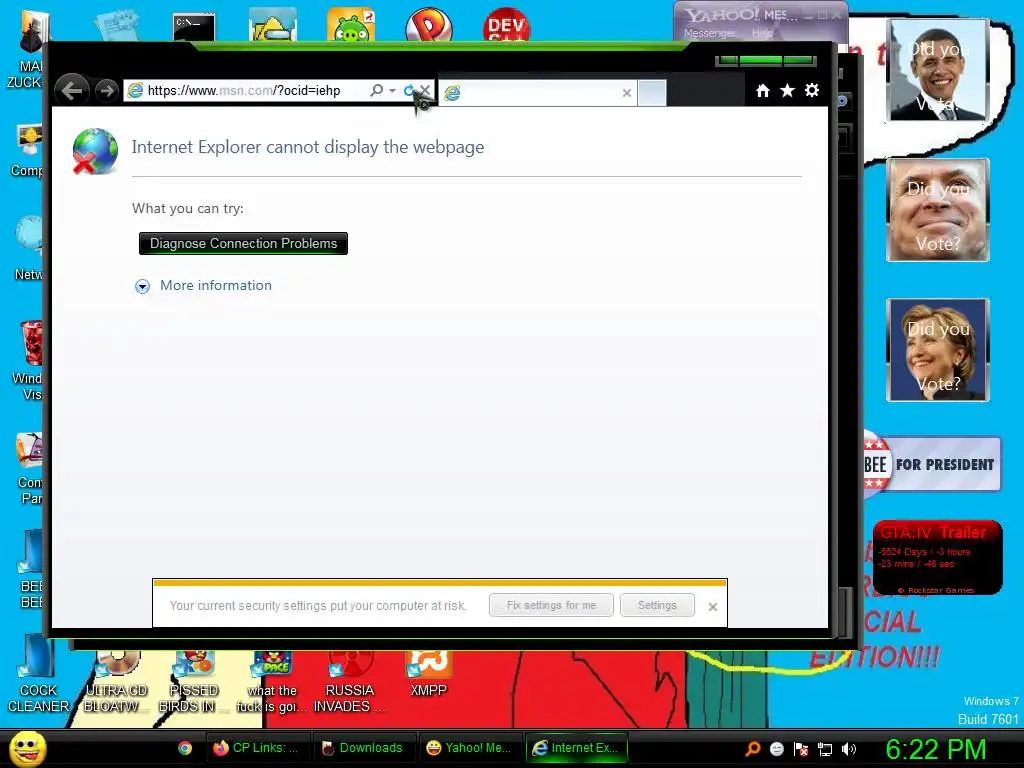Open the DEV desktop icon
1024x768 pixels.
click(x=506, y=25)
